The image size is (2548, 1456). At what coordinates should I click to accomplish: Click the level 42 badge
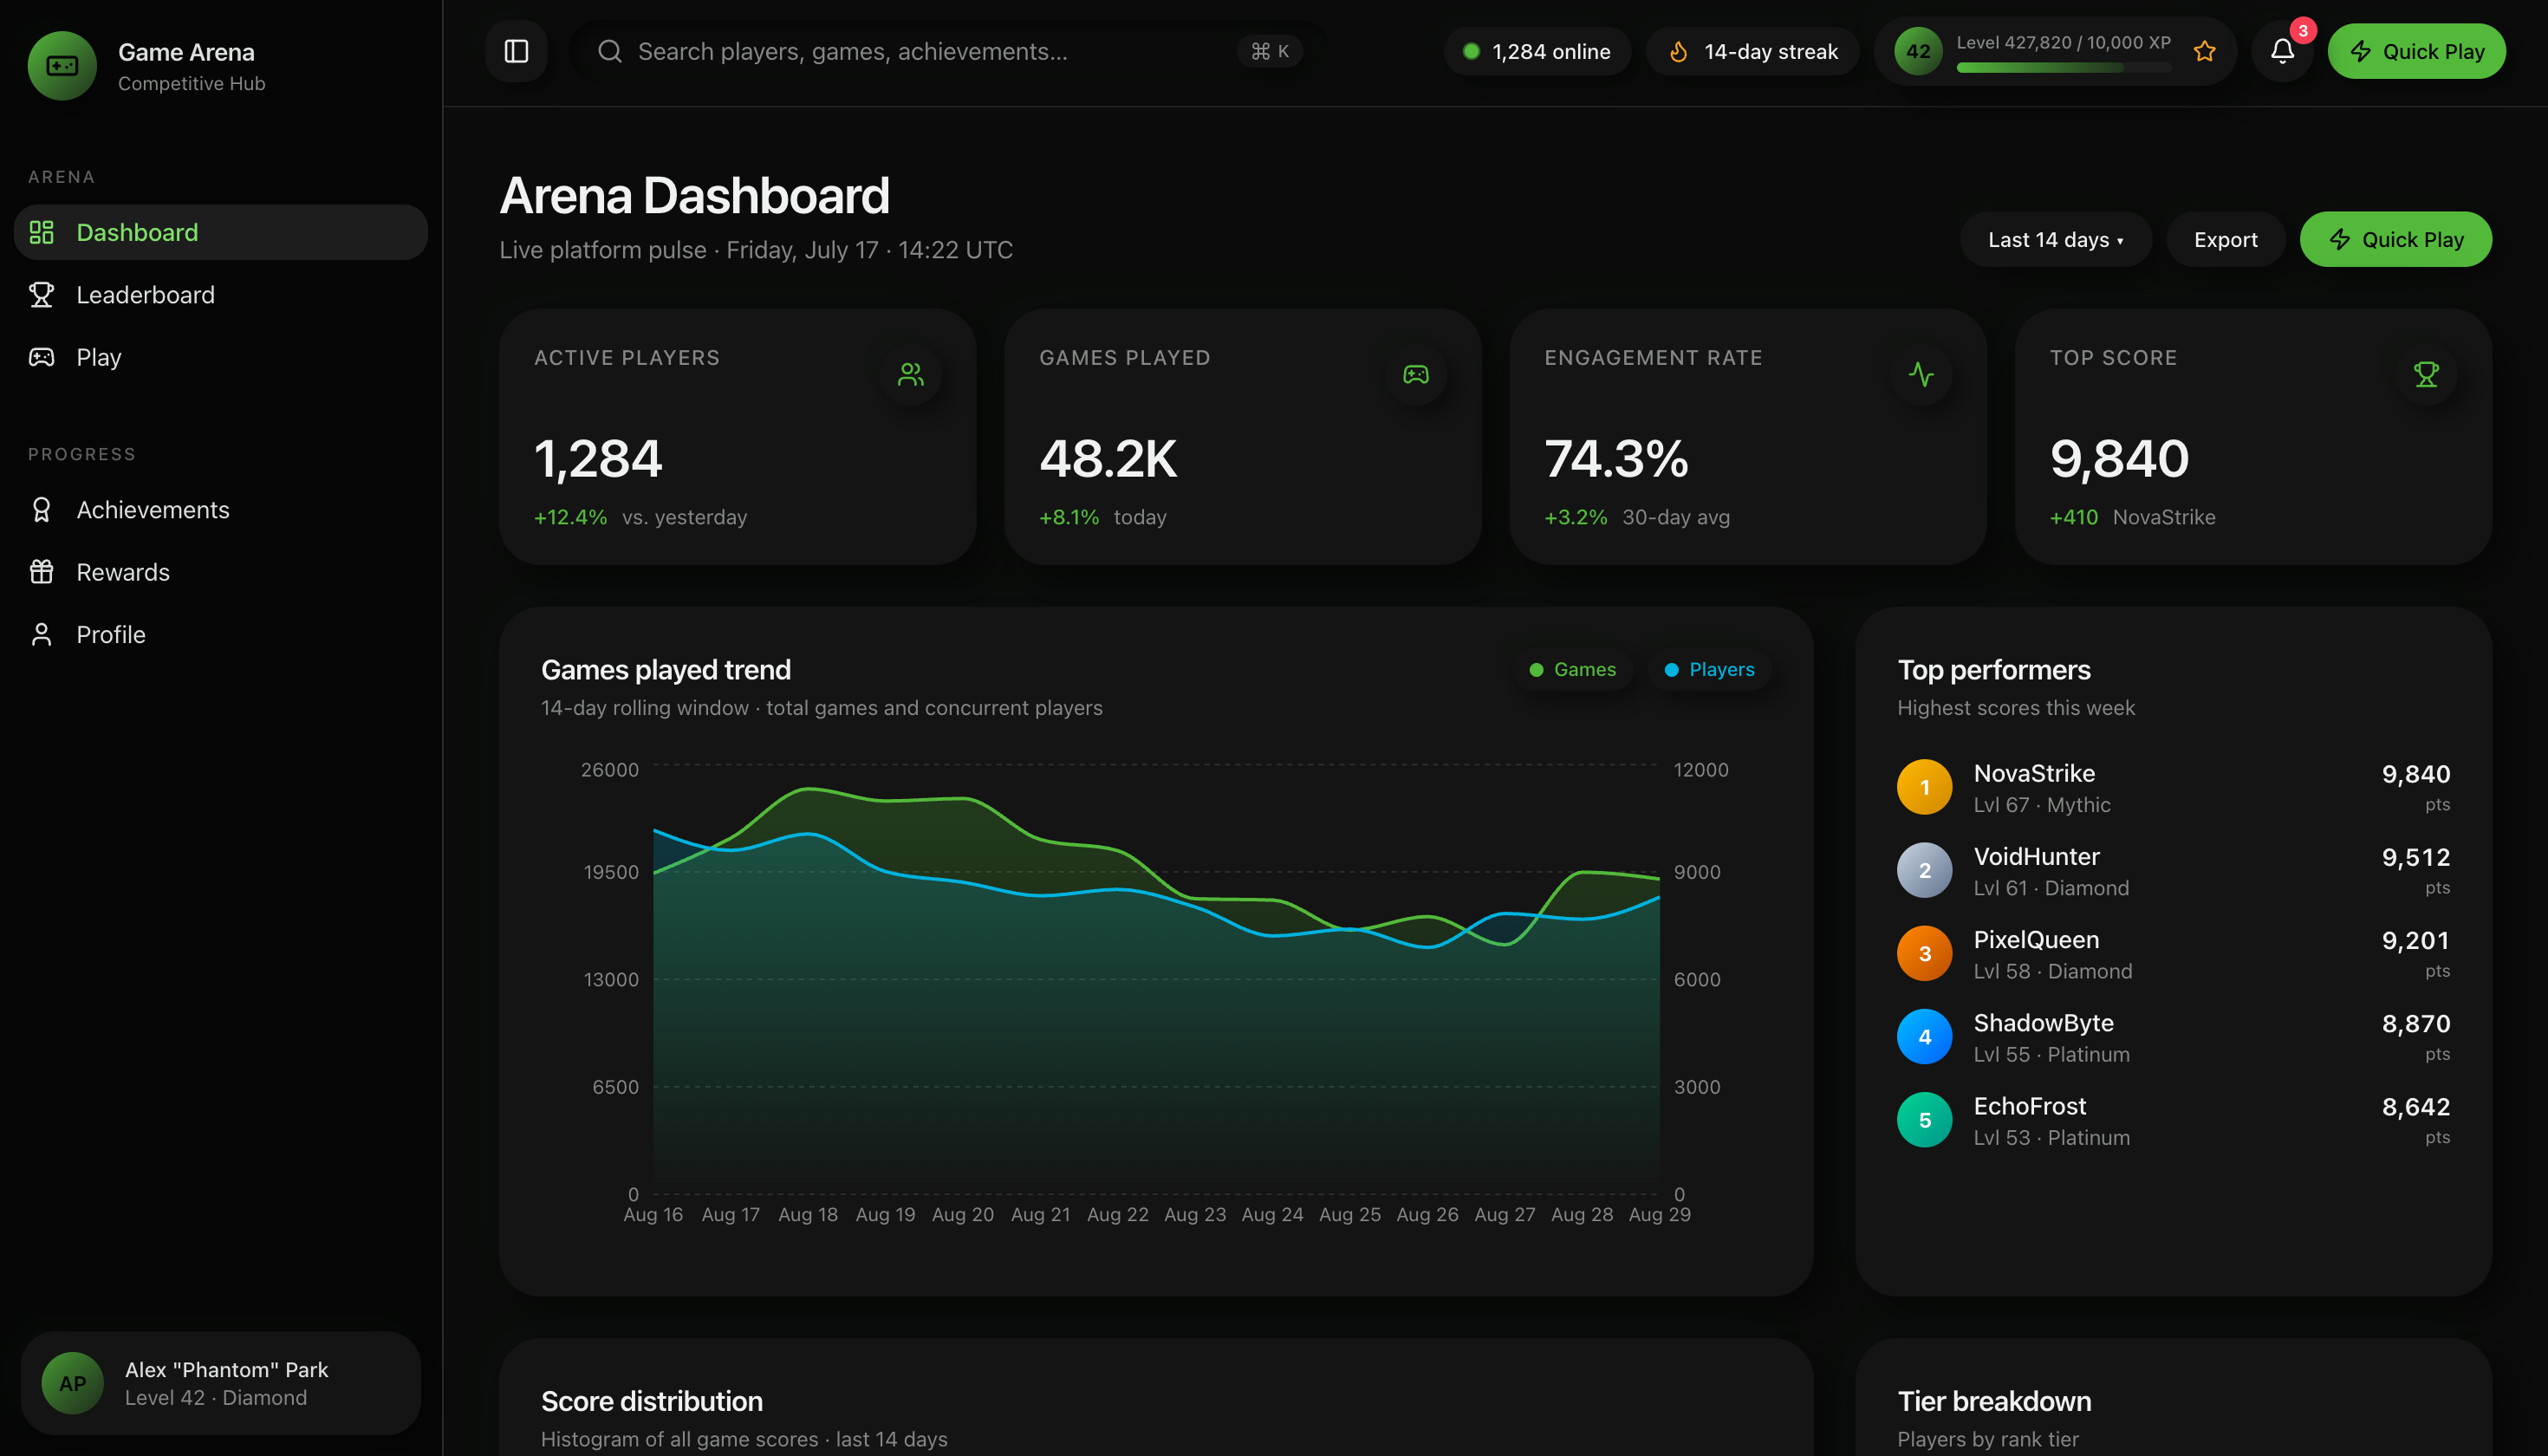pyautogui.click(x=1918, y=51)
